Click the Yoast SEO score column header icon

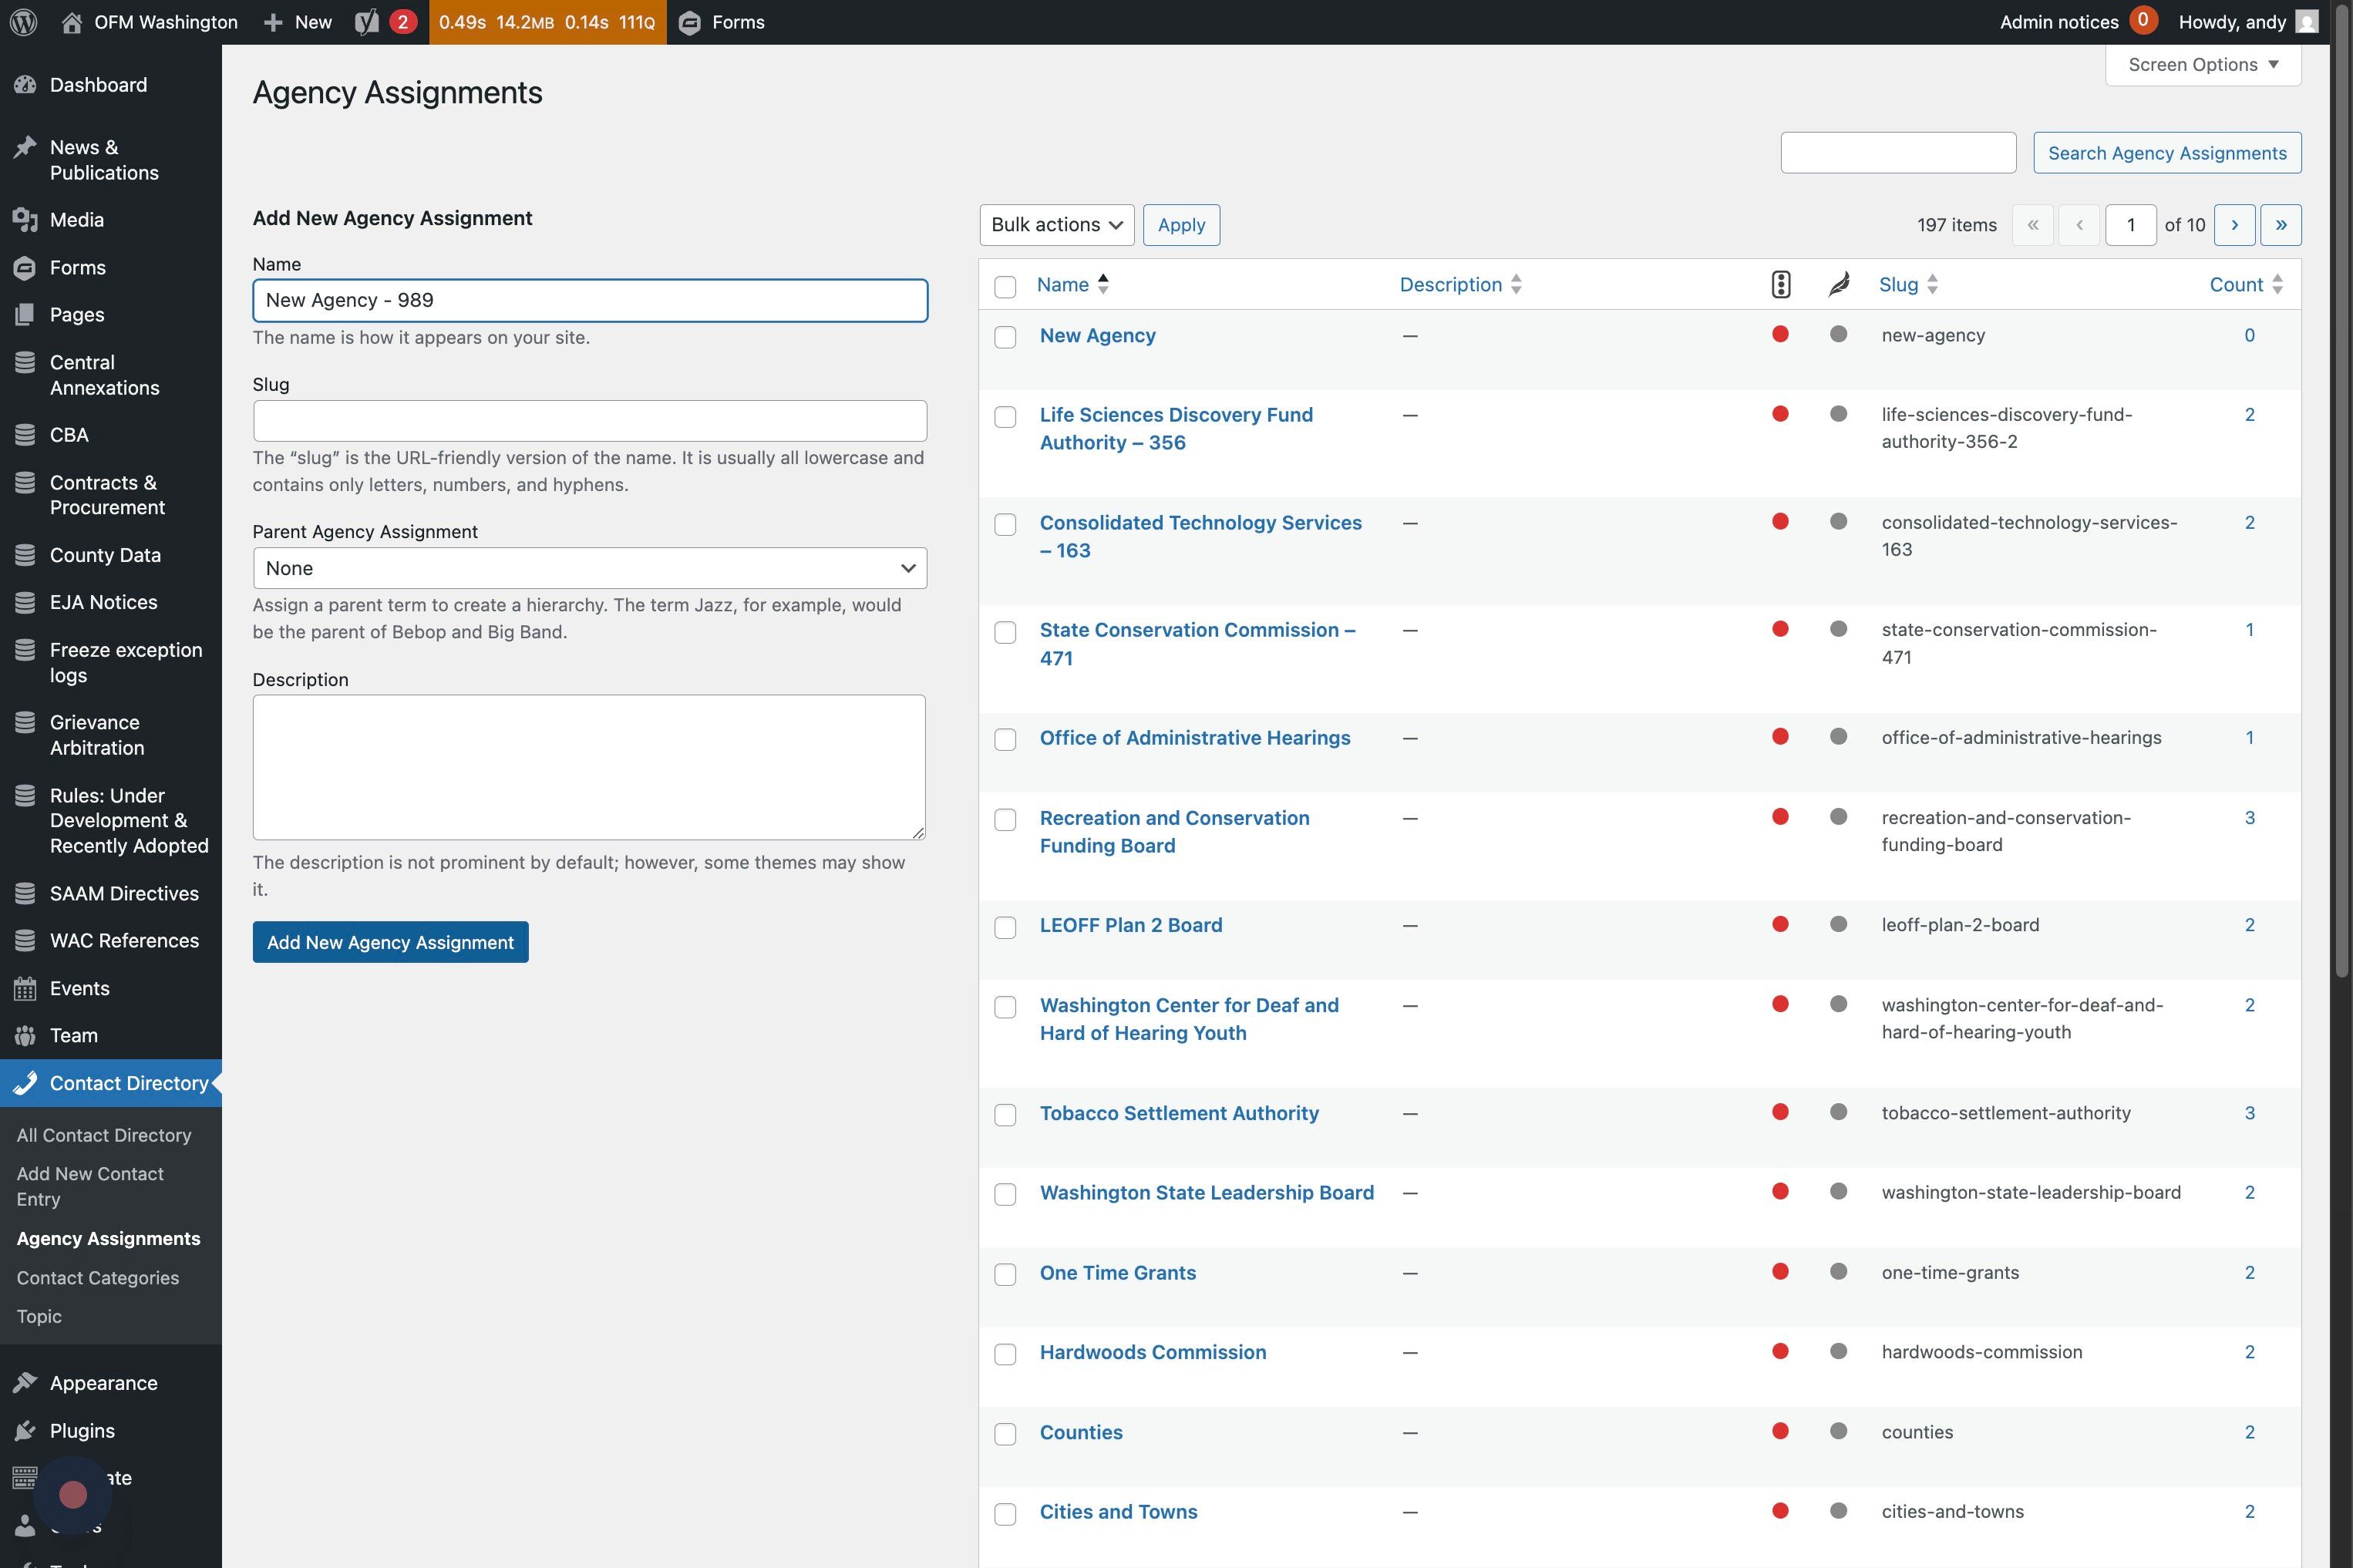coord(1780,285)
